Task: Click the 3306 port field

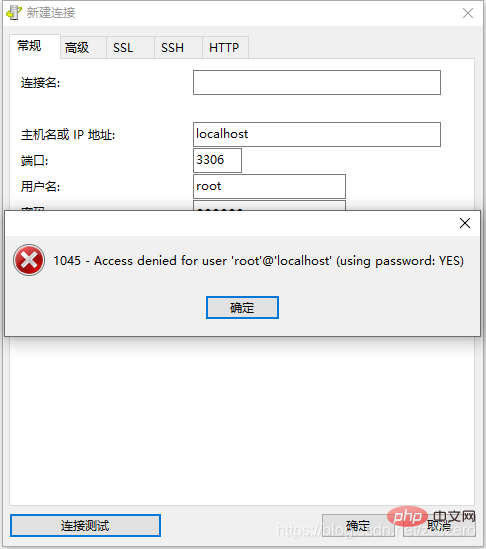Action: pyautogui.click(x=217, y=160)
